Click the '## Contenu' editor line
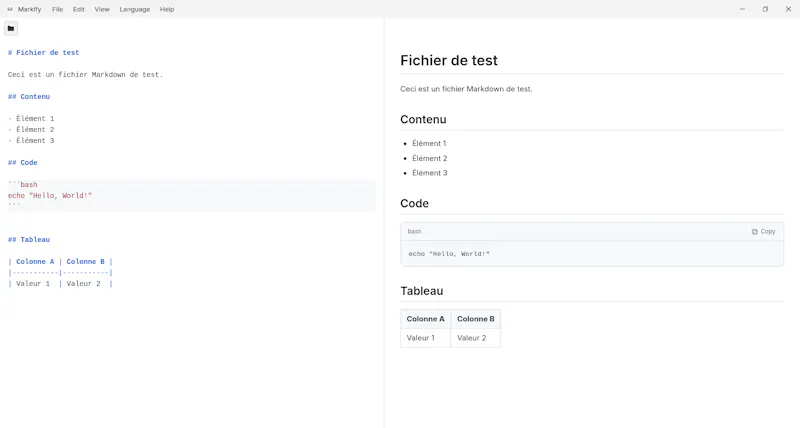 pos(29,96)
